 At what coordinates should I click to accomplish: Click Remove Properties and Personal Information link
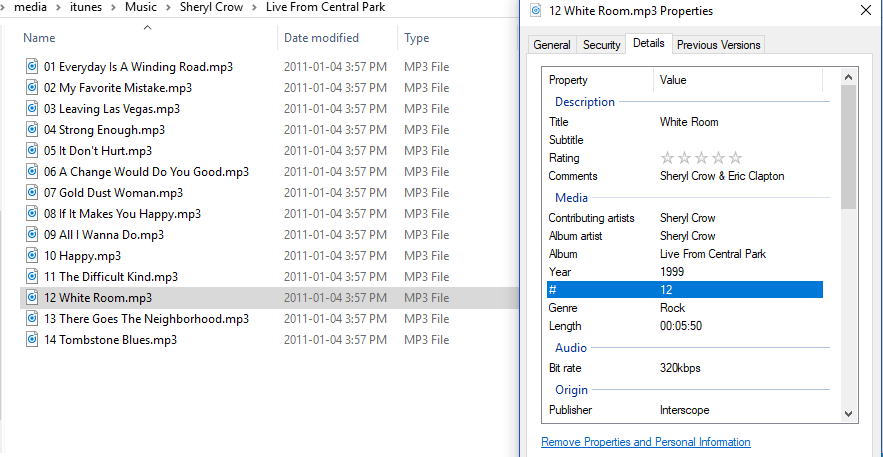(x=645, y=442)
